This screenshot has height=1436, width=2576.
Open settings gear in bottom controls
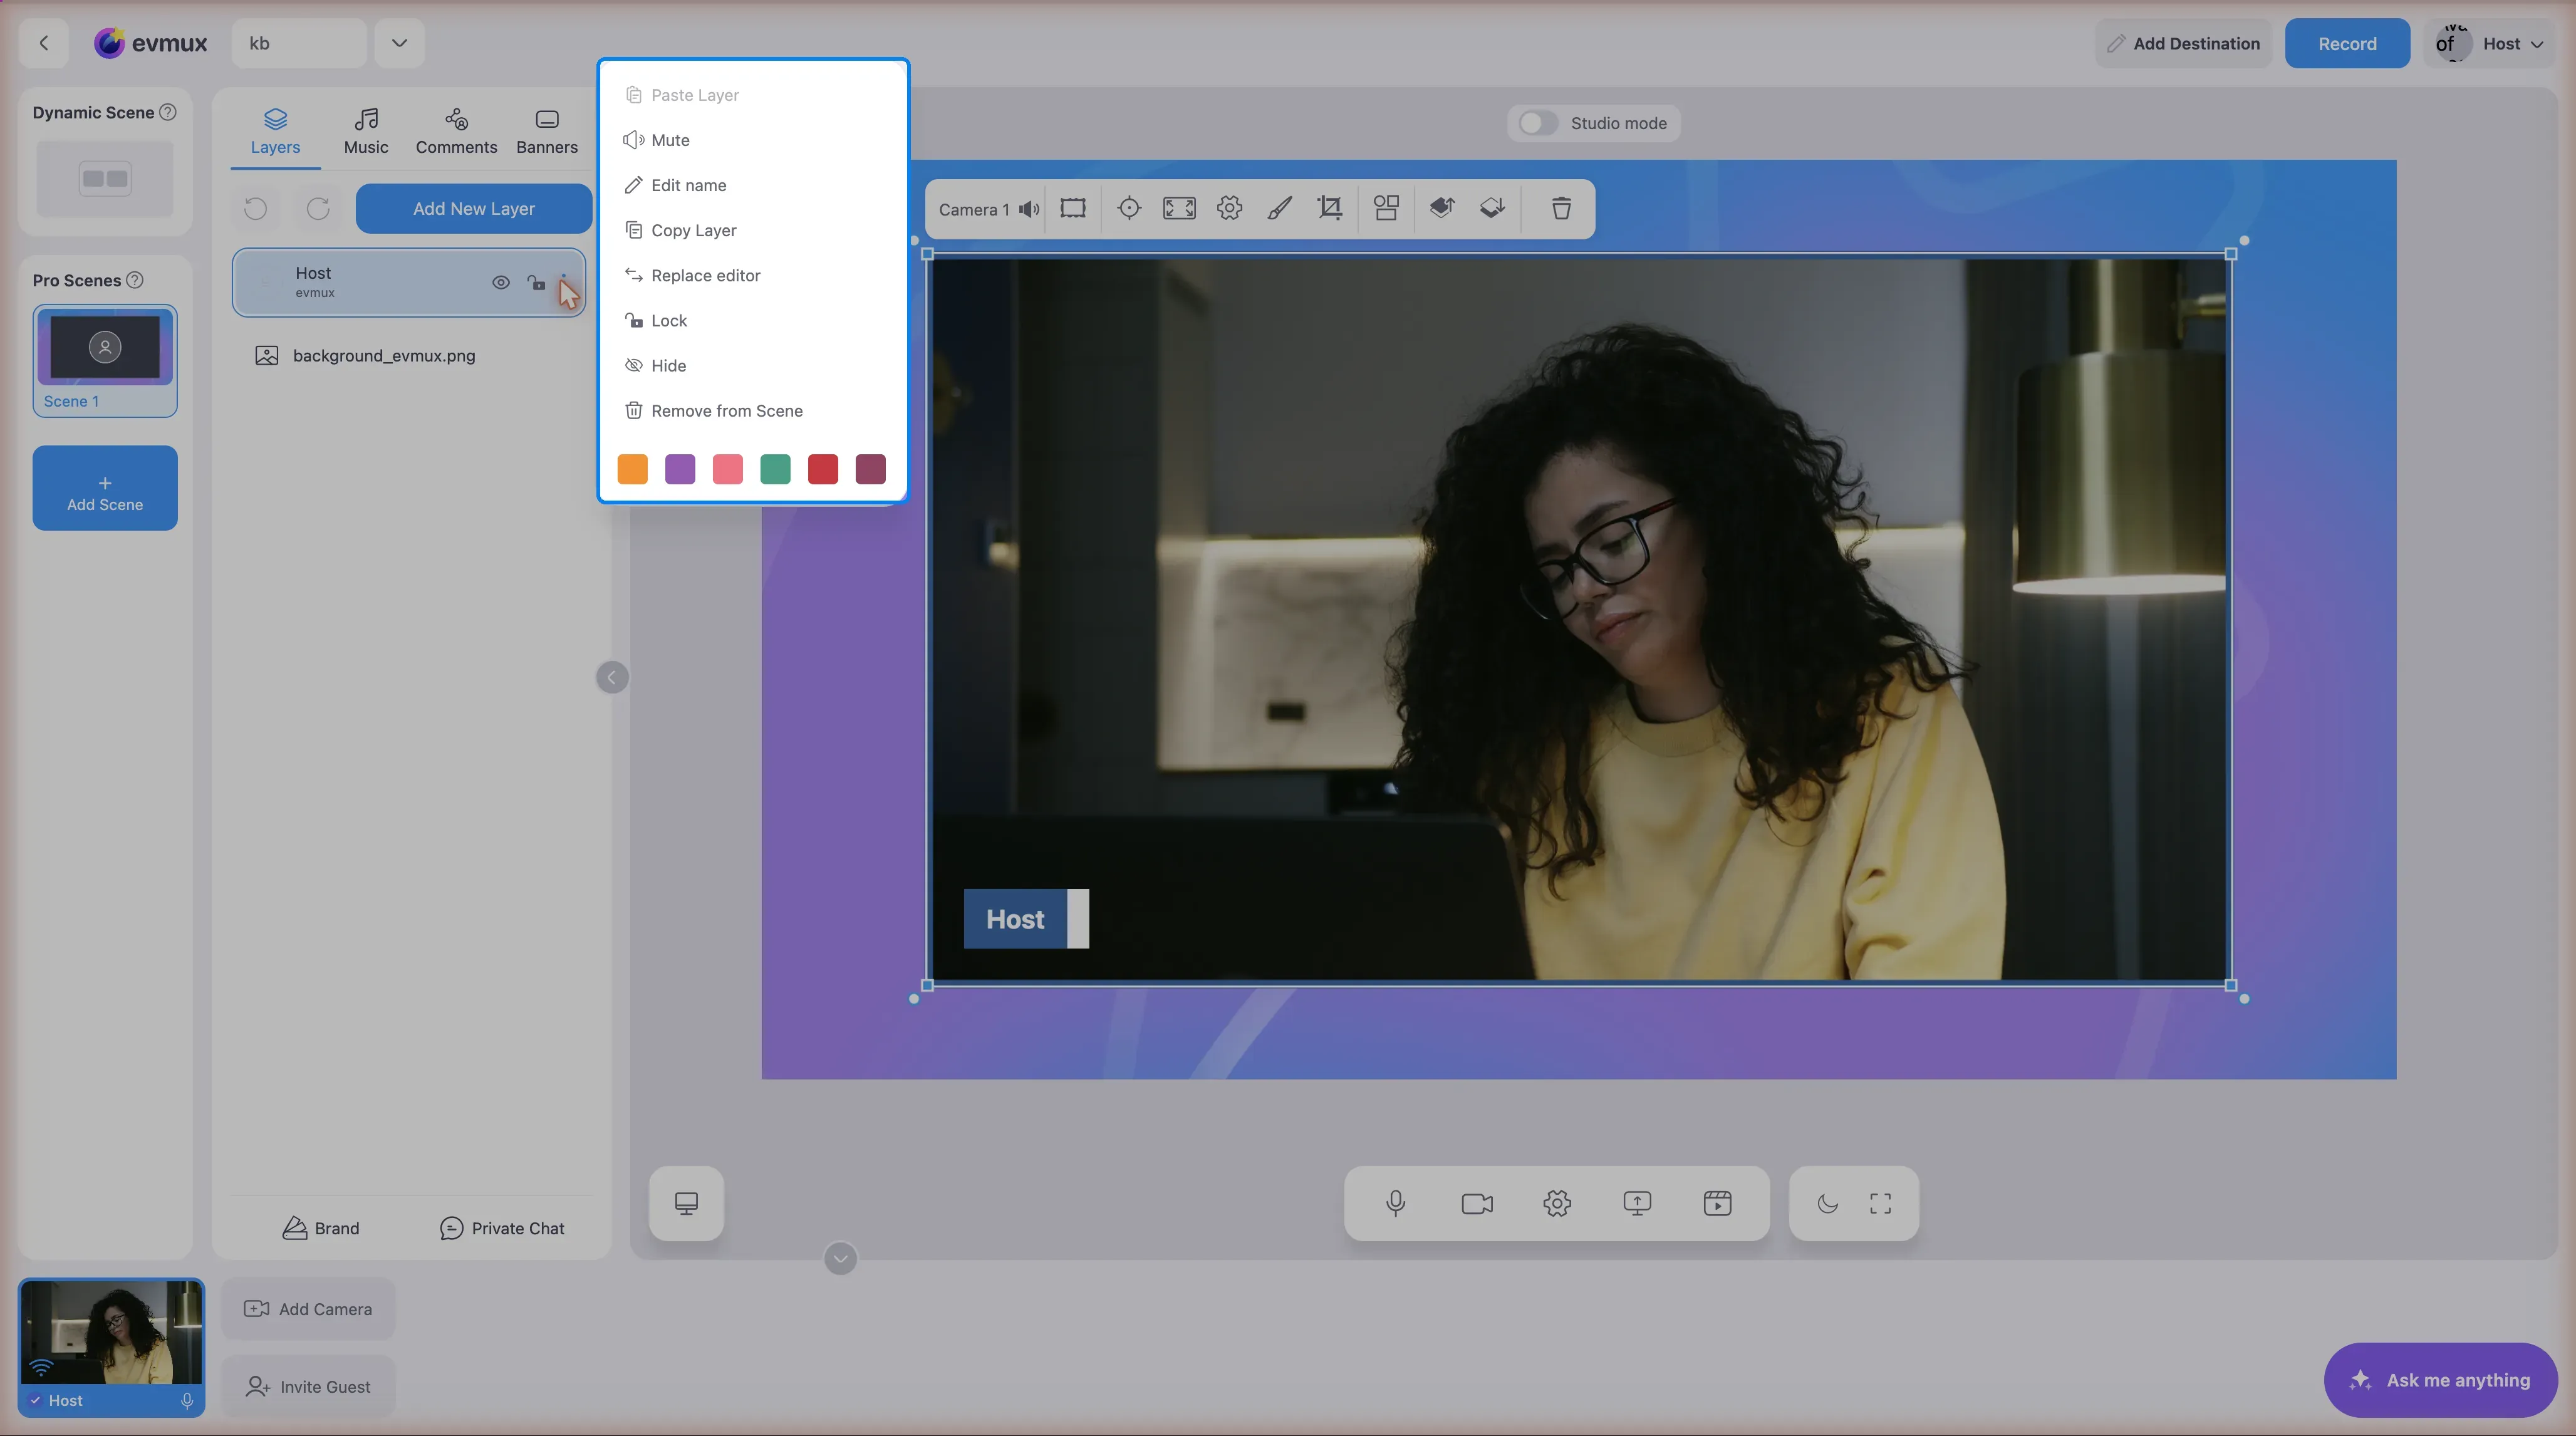point(1557,1203)
